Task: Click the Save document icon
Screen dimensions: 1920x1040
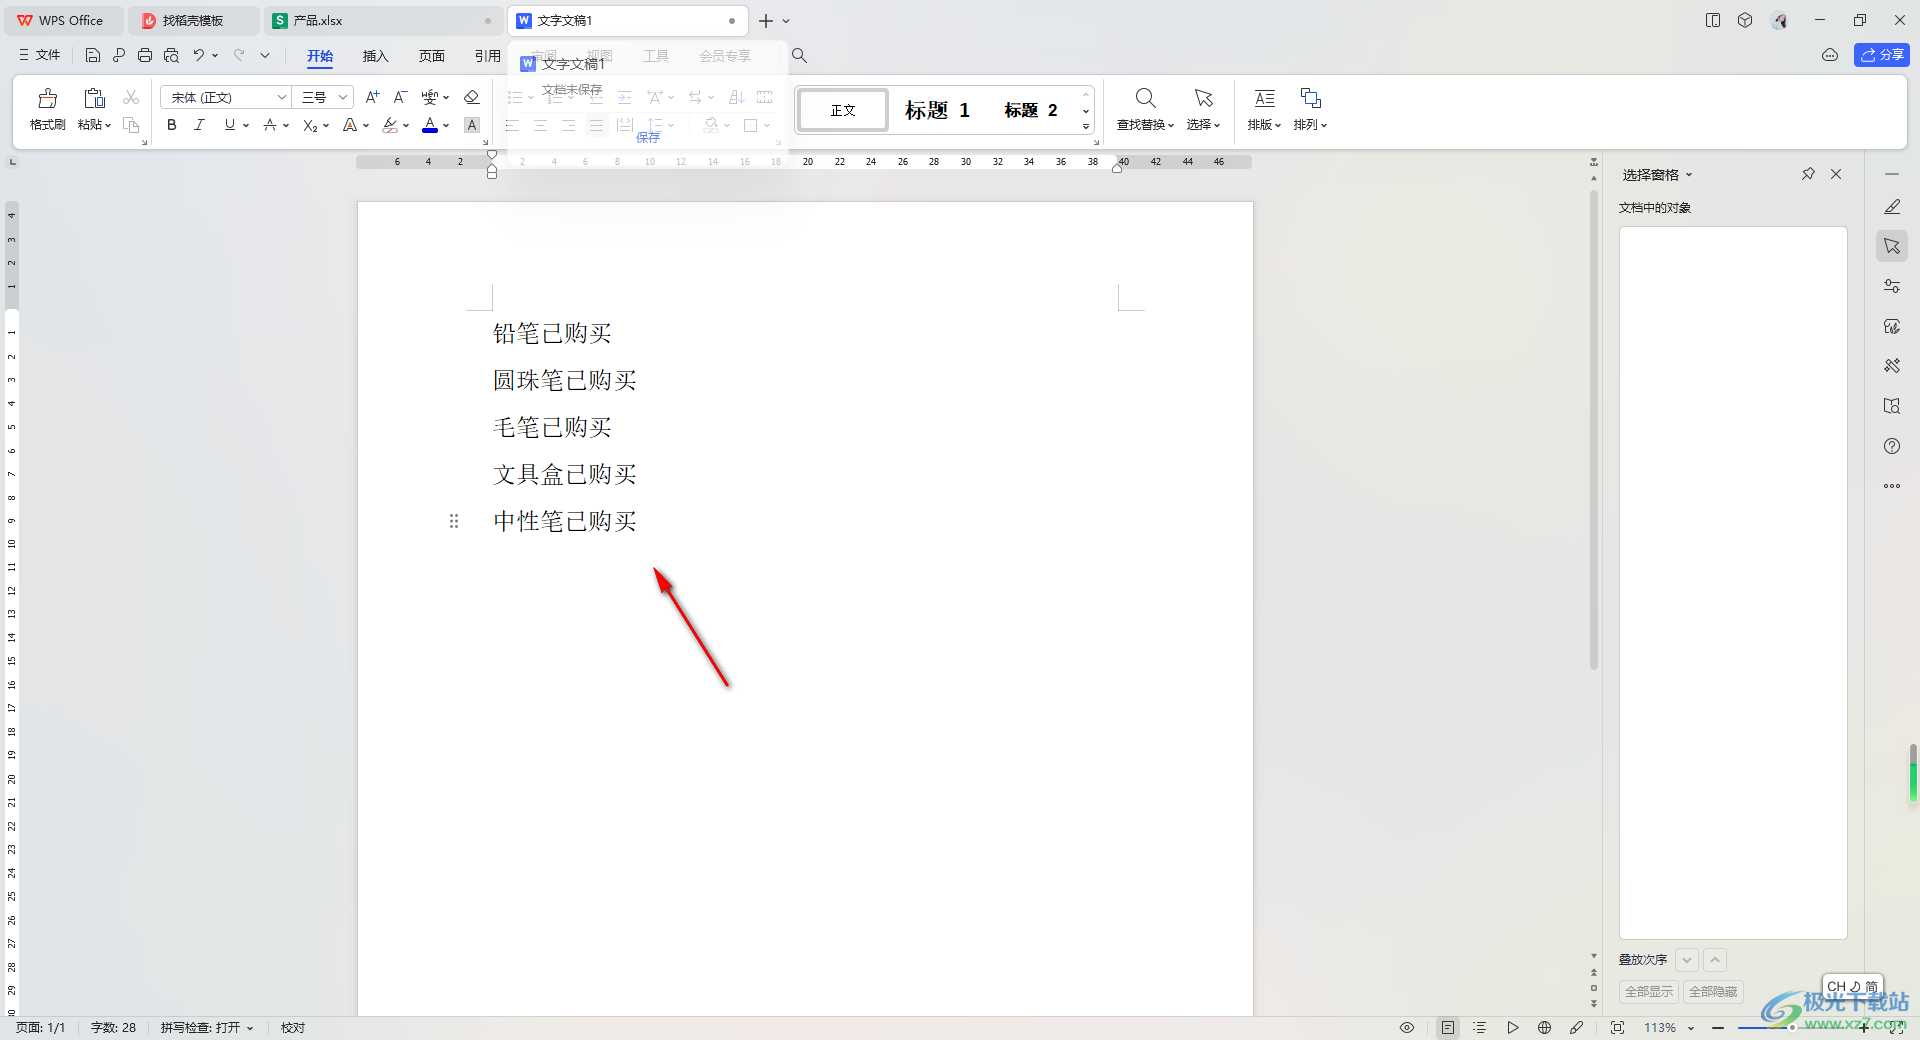Action: click(x=92, y=56)
